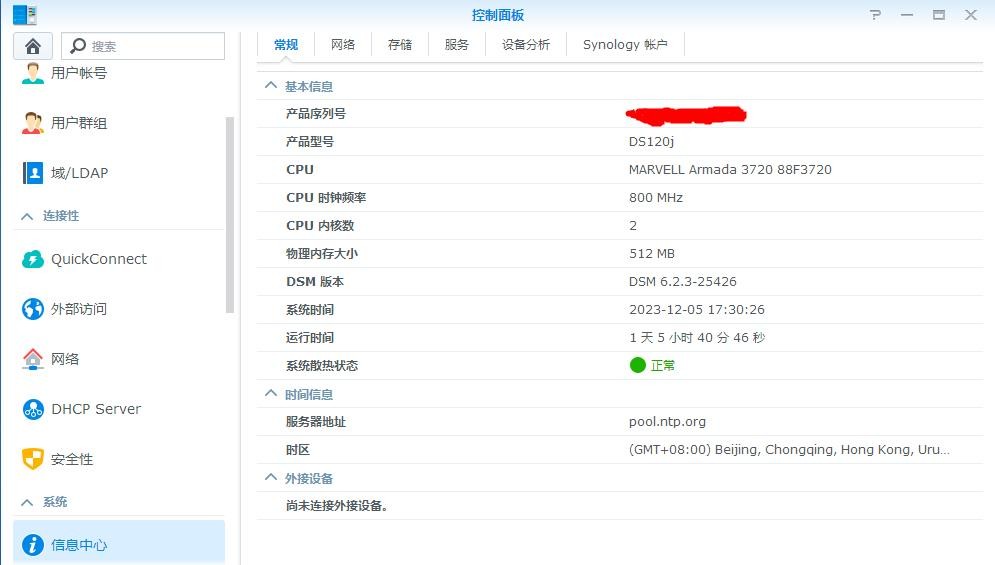Select 信息中心 in the sidebar
Screen dimensions: 995x565
click(119, 543)
